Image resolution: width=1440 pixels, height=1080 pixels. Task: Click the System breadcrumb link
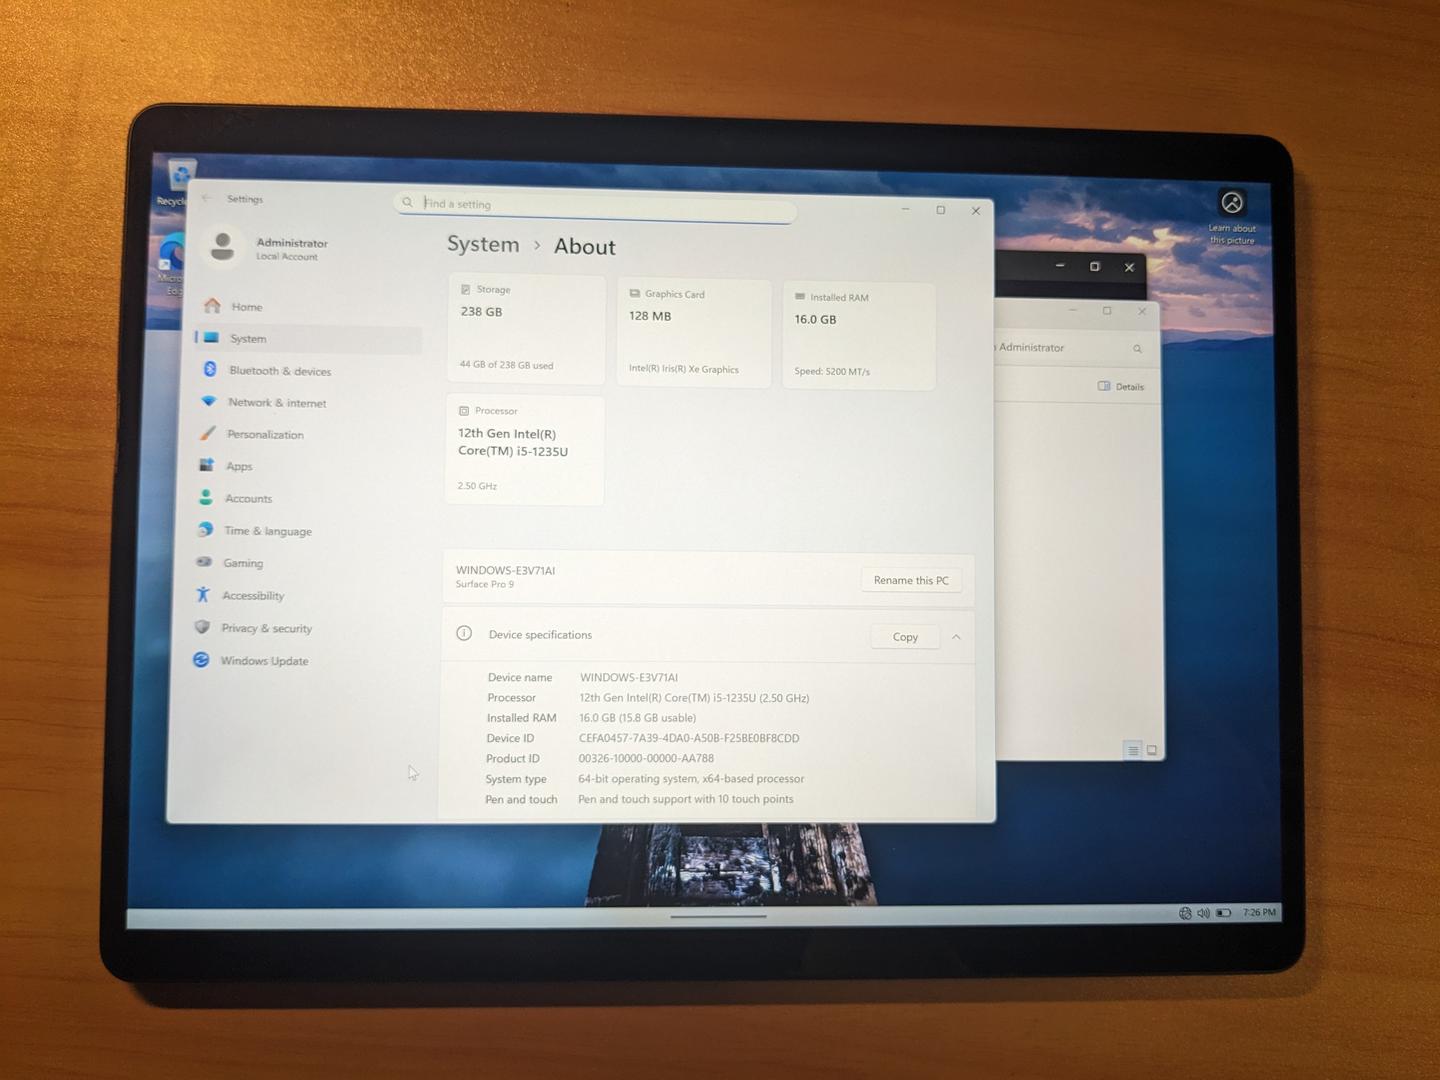[x=483, y=245]
